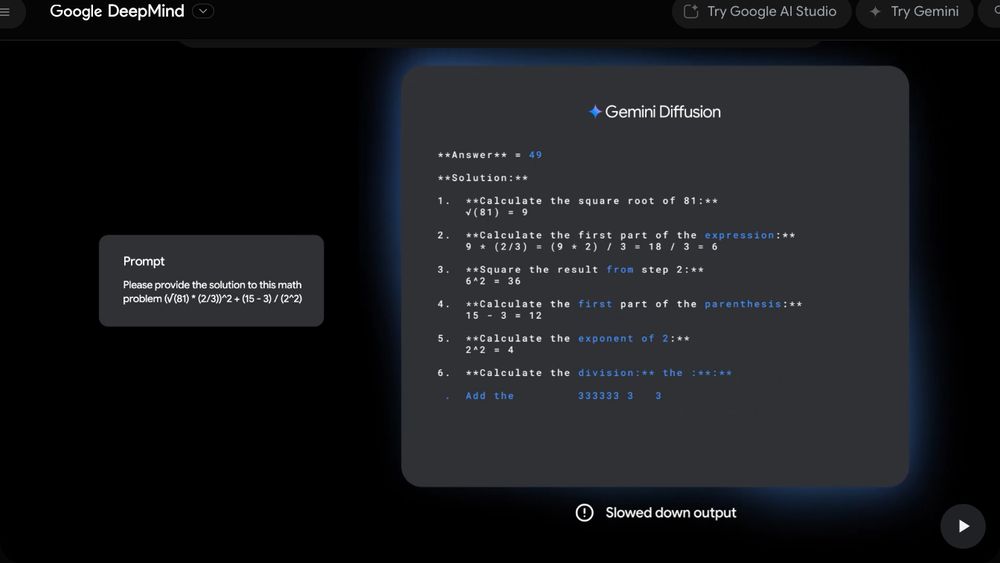Click the sparkle icon in Try Gemini
The height and width of the screenshot is (563, 1000).
875,11
